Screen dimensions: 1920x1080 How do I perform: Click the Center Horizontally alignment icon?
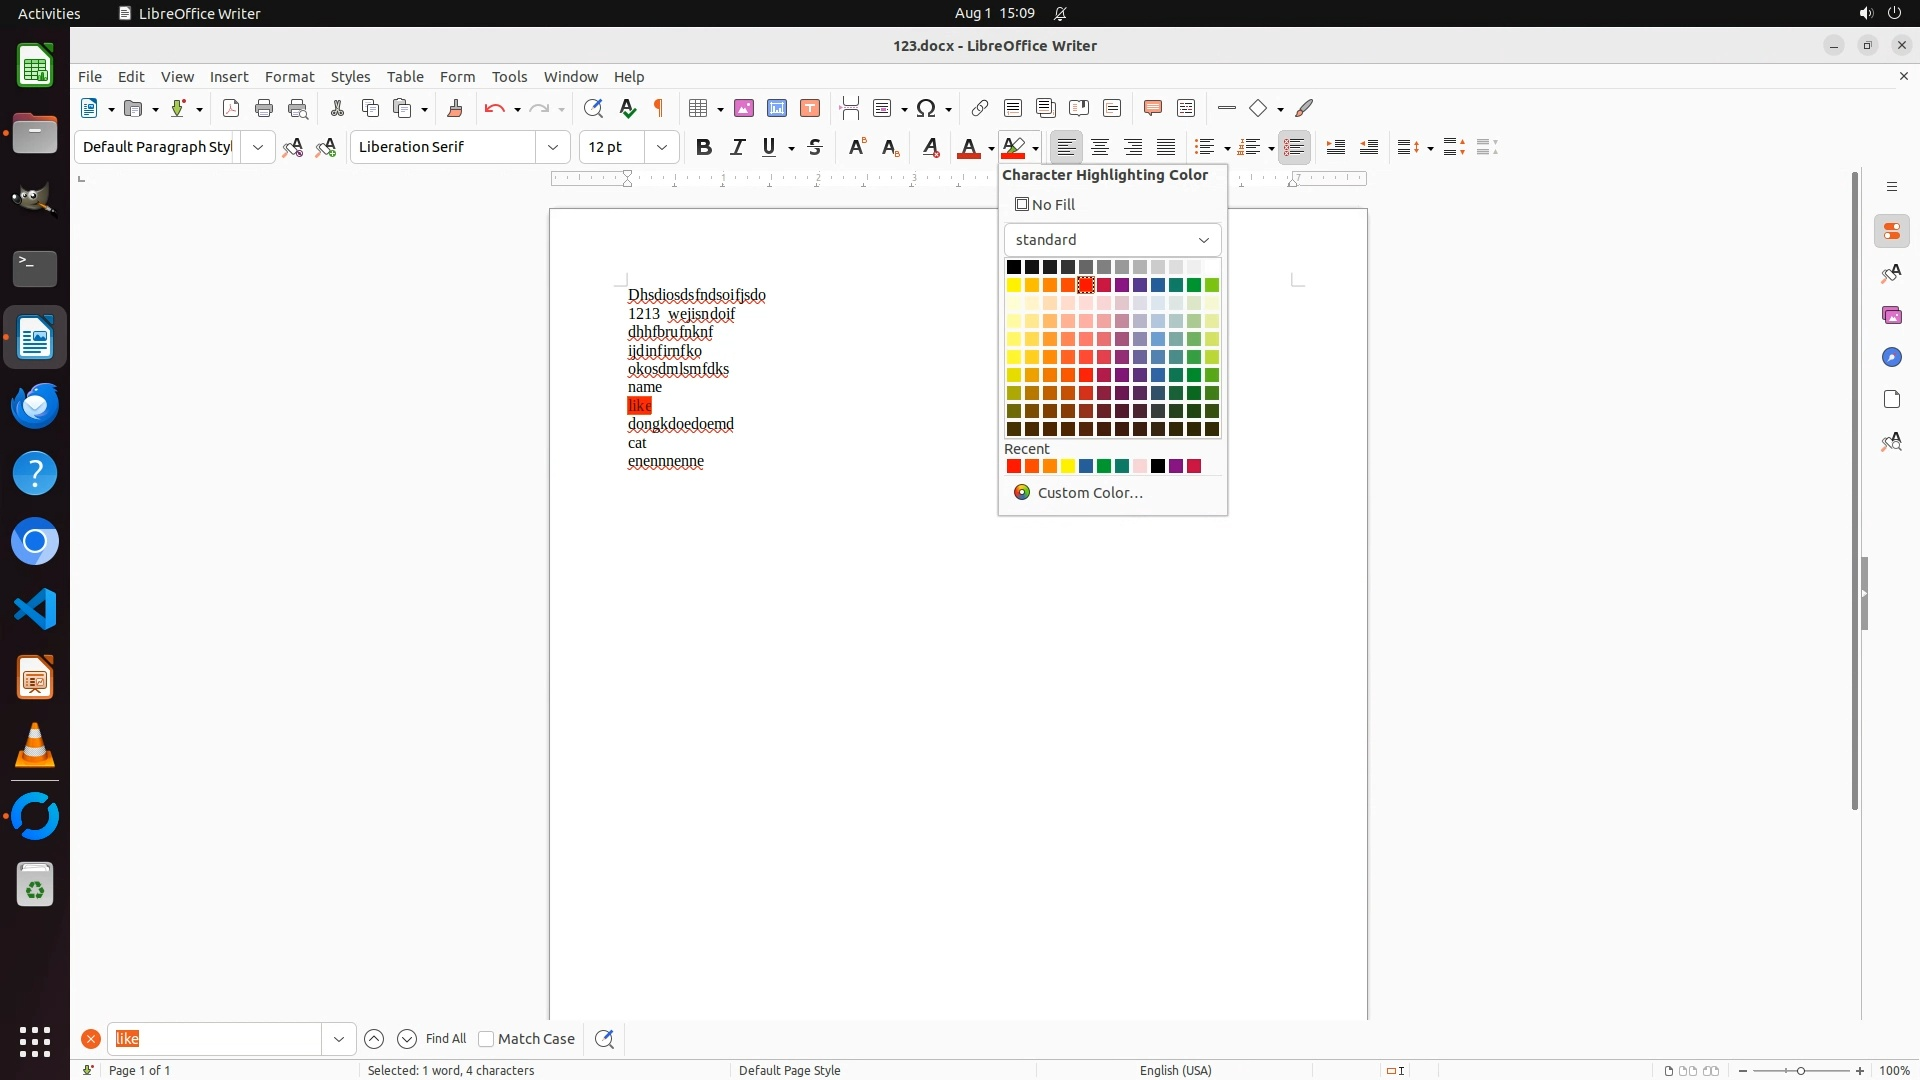pyautogui.click(x=1100, y=147)
